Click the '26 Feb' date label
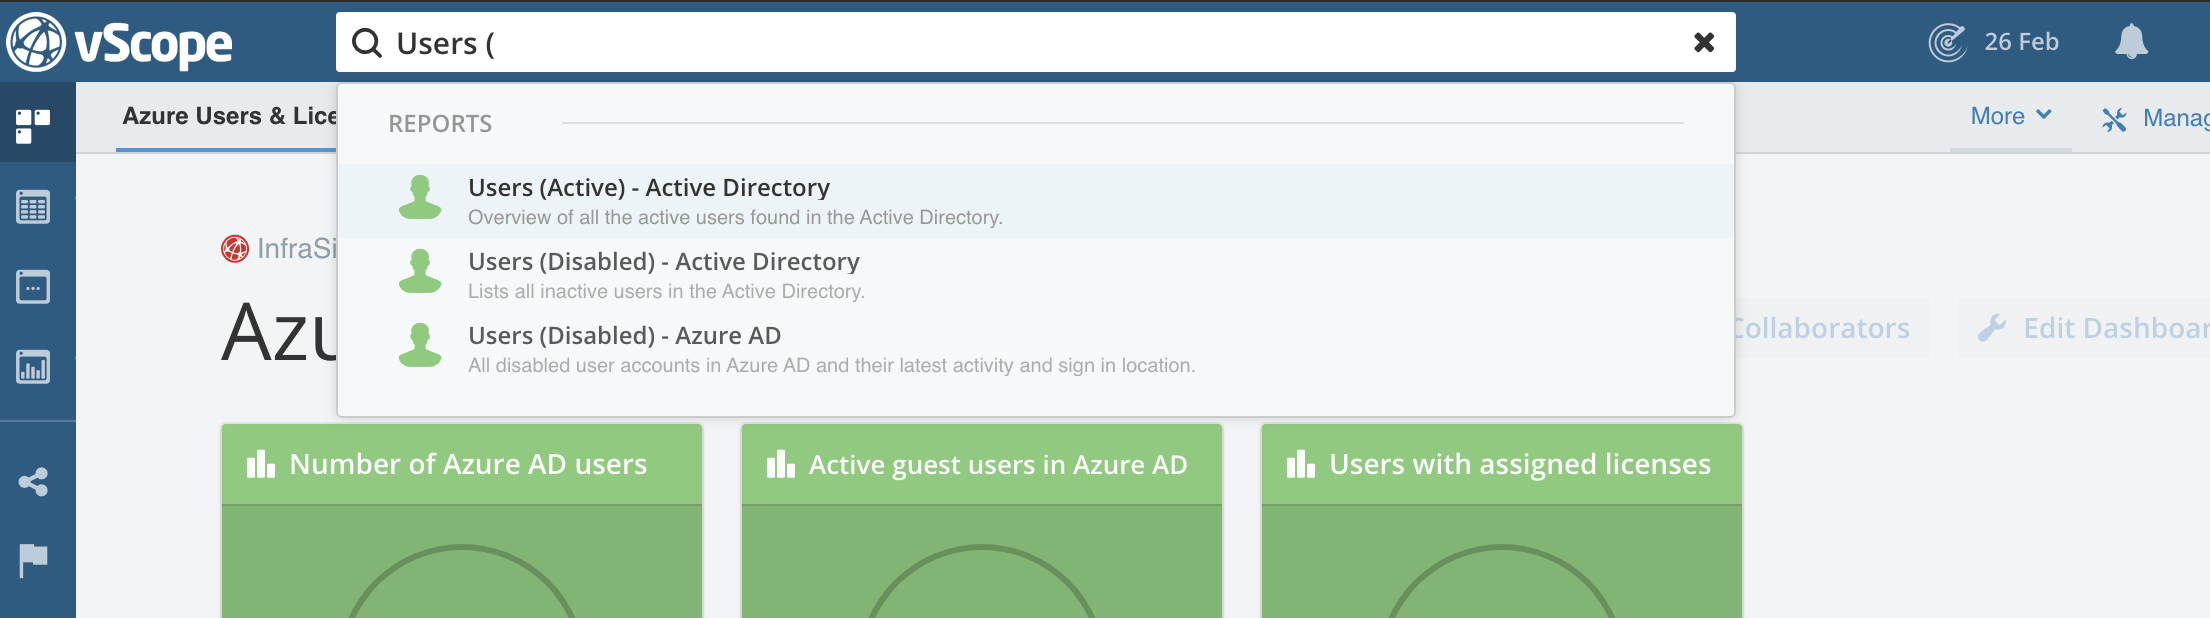 pos(2021,42)
